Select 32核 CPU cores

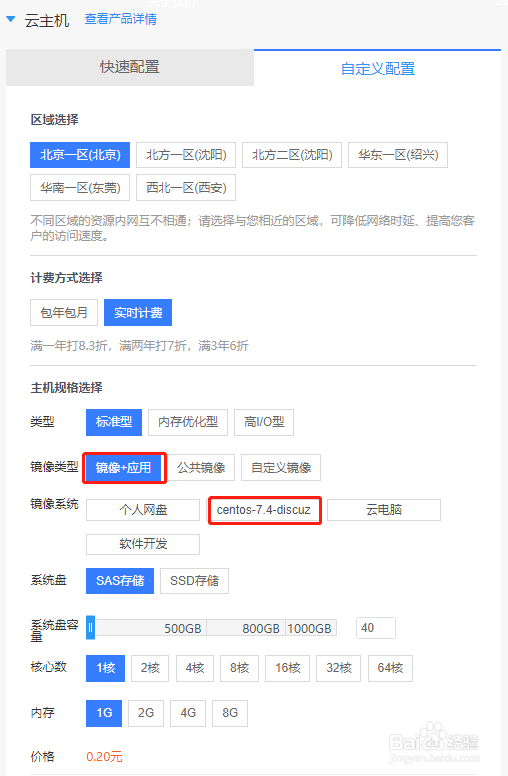tap(339, 668)
